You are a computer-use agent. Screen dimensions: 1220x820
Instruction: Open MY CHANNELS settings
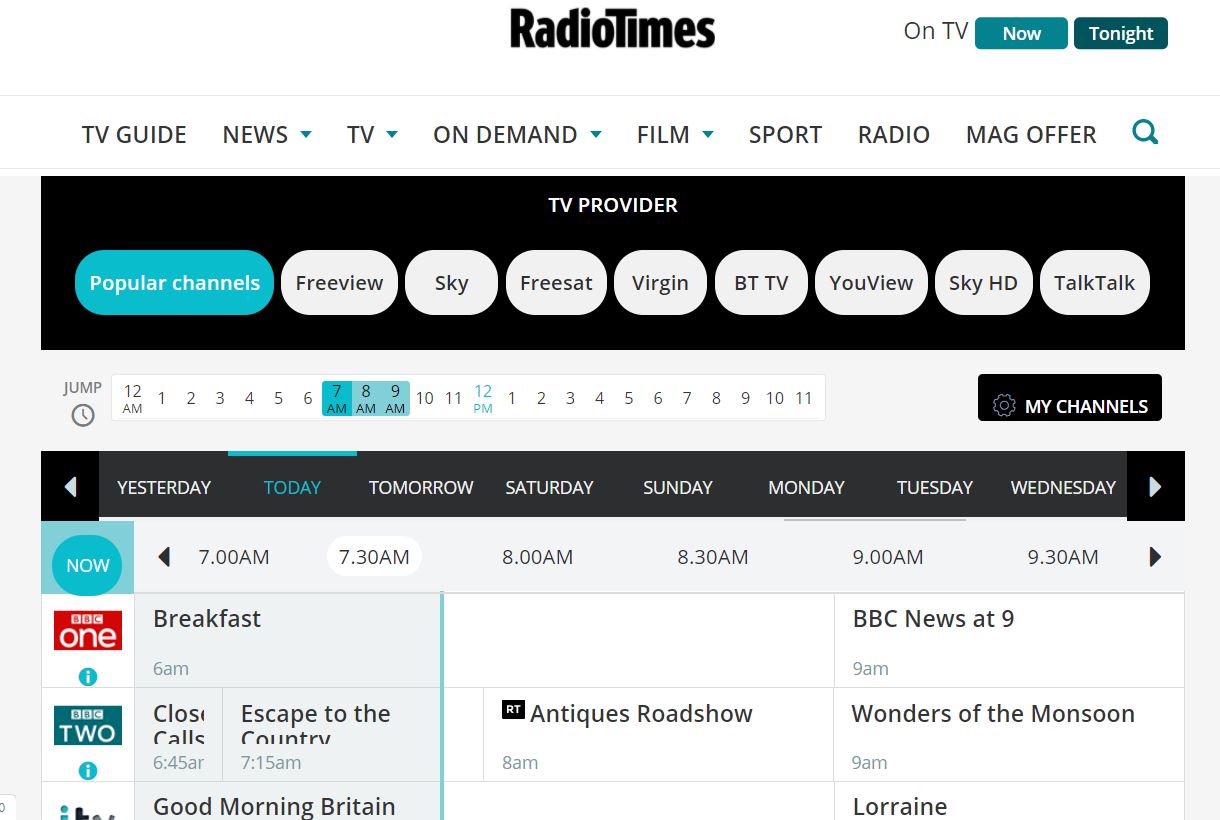(1070, 398)
